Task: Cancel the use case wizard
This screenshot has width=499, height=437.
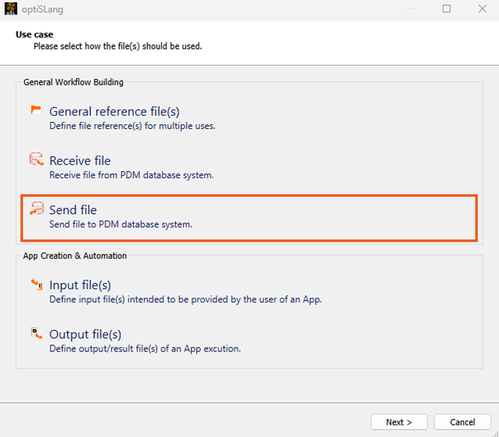Action: tap(462, 422)
